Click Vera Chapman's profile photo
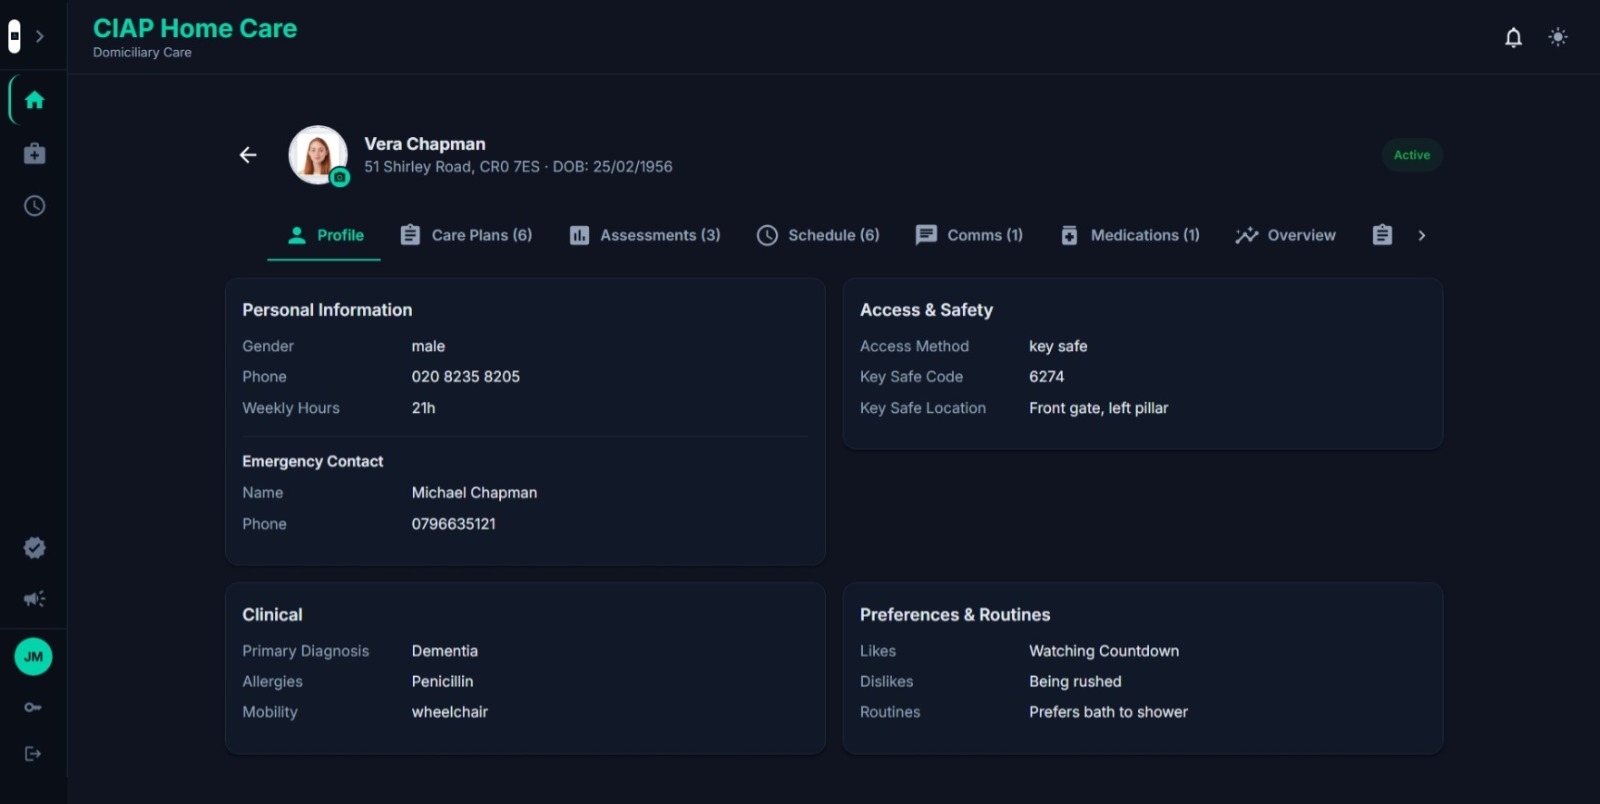 tap(318, 155)
